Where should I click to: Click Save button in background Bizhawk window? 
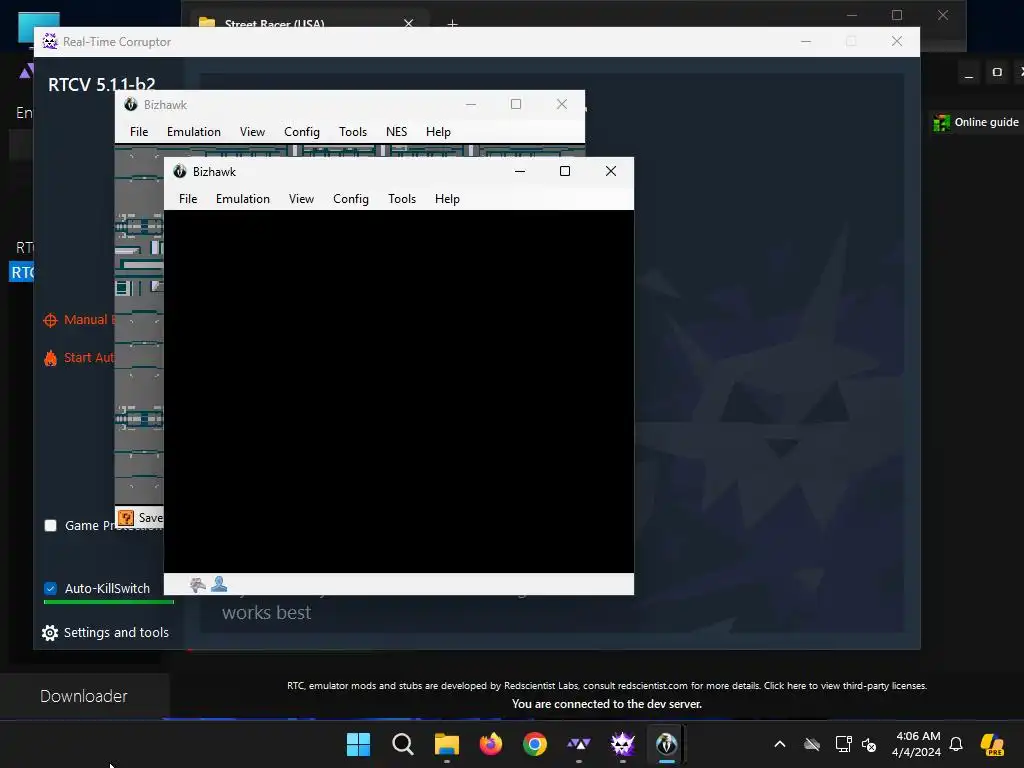tap(140, 518)
